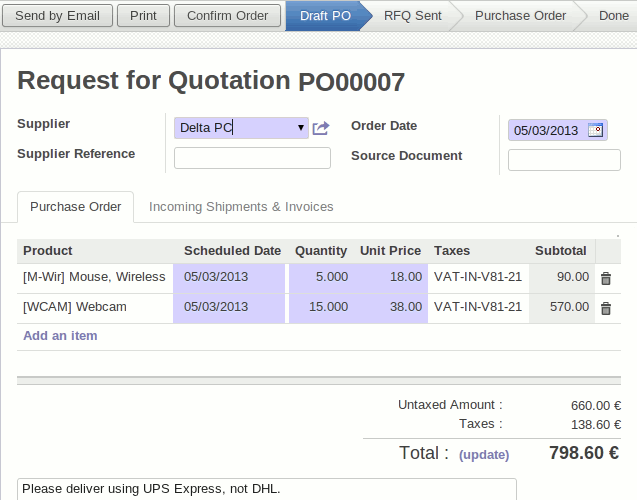The height and width of the screenshot is (500, 637).
Task: Expand the Supplier dropdown arrow
Action: tap(301, 128)
